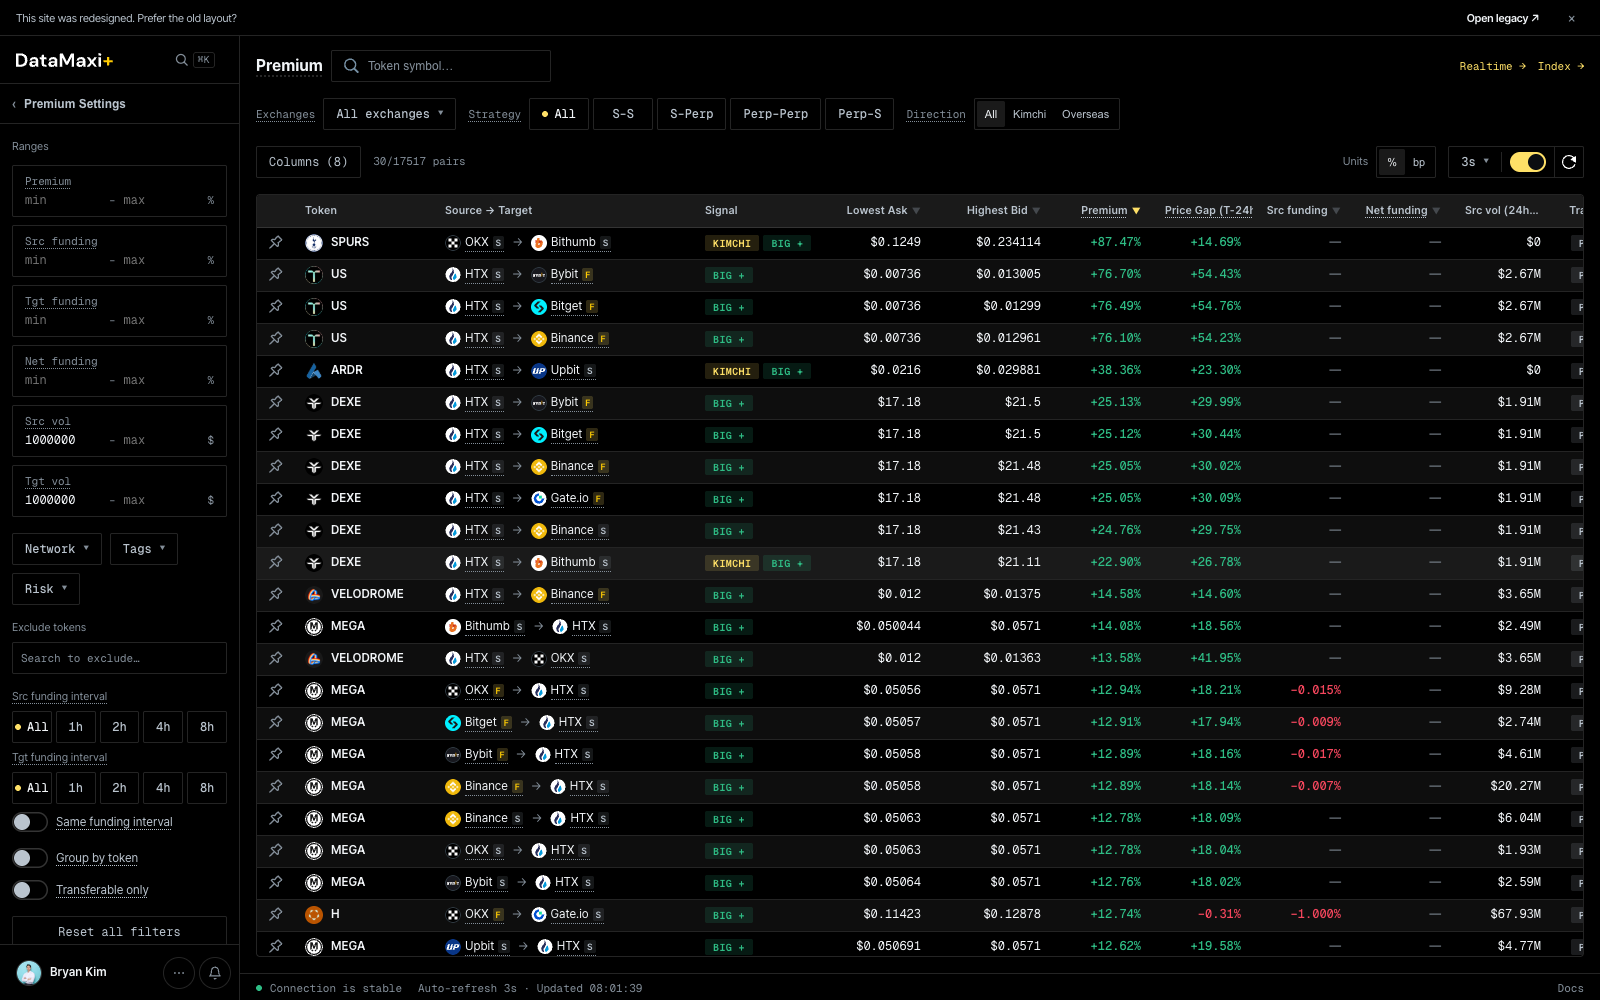Open the Risk filter dropdown
The height and width of the screenshot is (1000, 1600).
point(46,589)
